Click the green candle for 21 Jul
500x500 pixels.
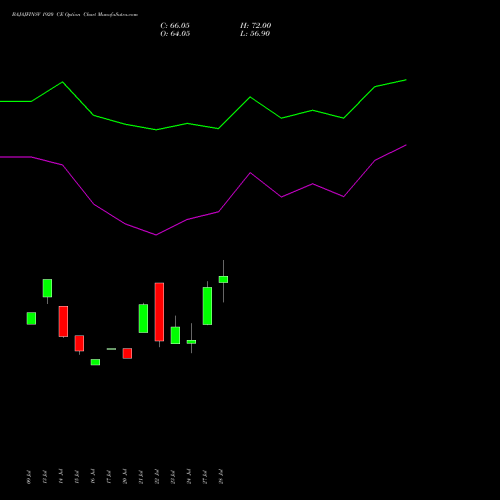point(143,318)
